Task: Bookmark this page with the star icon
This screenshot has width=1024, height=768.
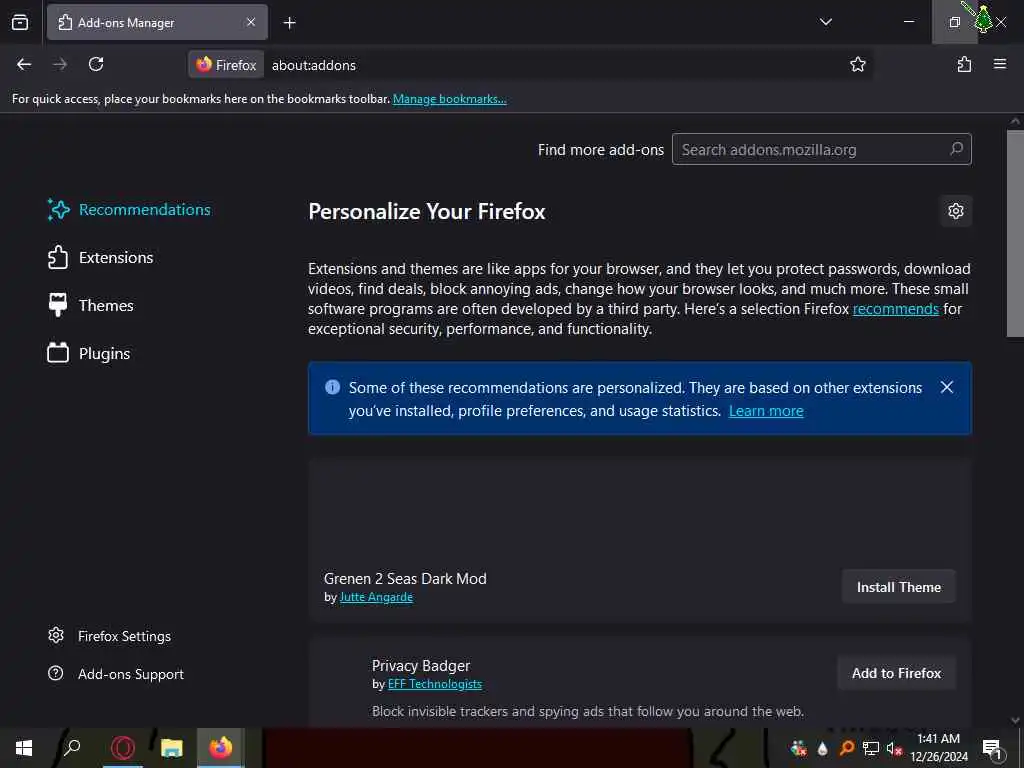Action: click(x=857, y=64)
